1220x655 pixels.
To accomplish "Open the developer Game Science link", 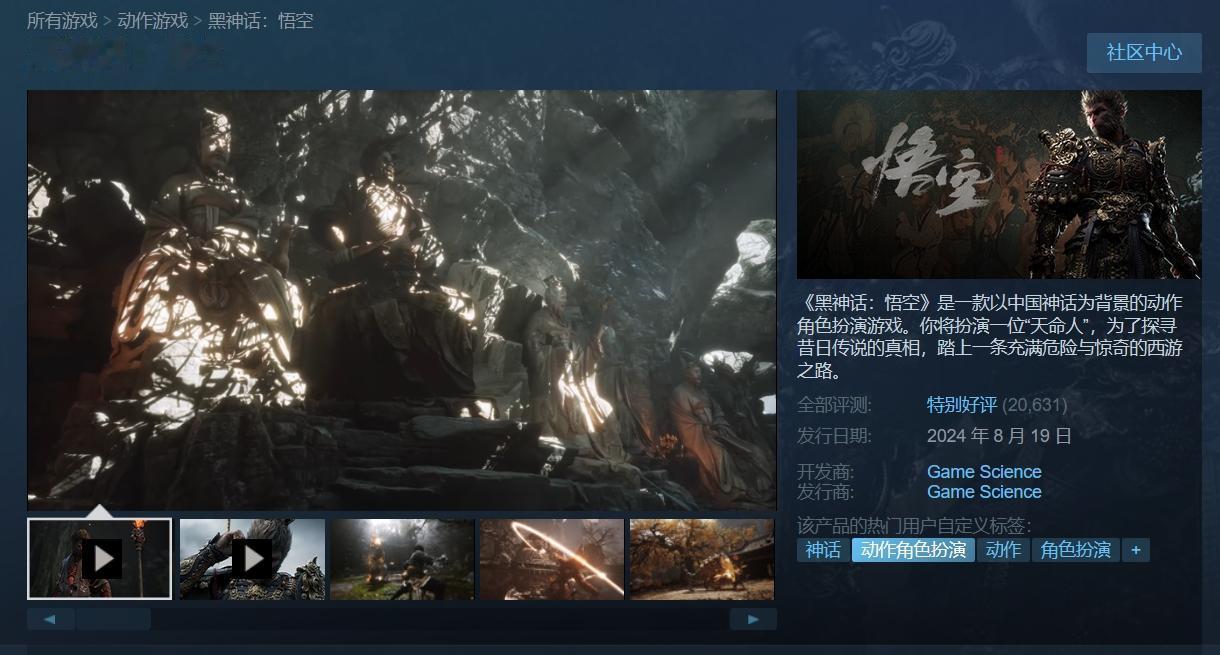I will (x=984, y=472).
